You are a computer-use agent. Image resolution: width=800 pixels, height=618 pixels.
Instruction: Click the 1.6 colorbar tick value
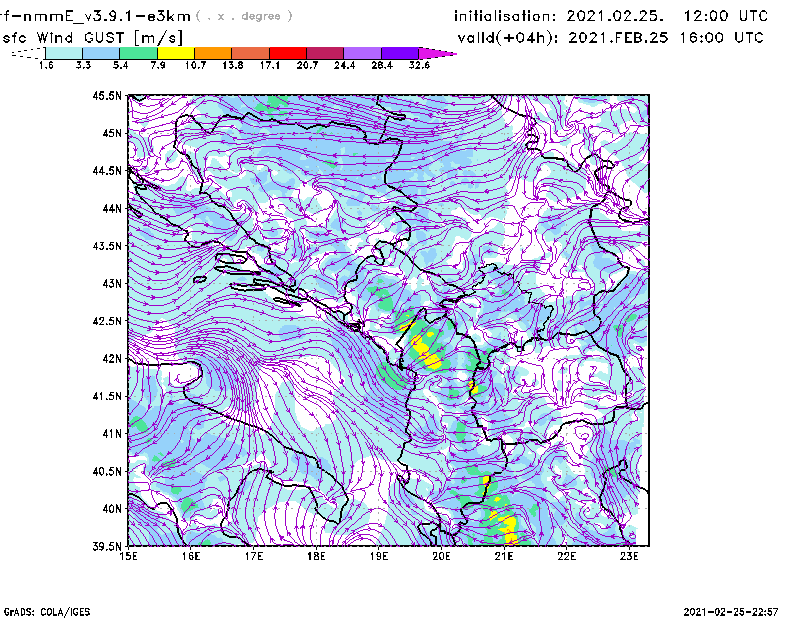click(x=46, y=65)
